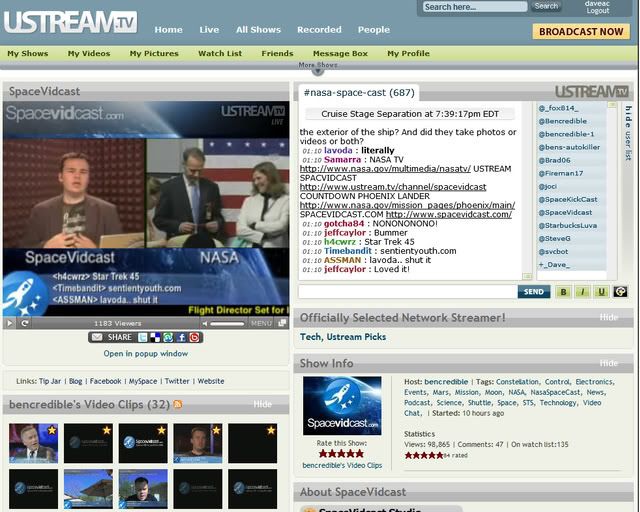
Task: Open the Mars tag link
Action: click(x=441, y=392)
